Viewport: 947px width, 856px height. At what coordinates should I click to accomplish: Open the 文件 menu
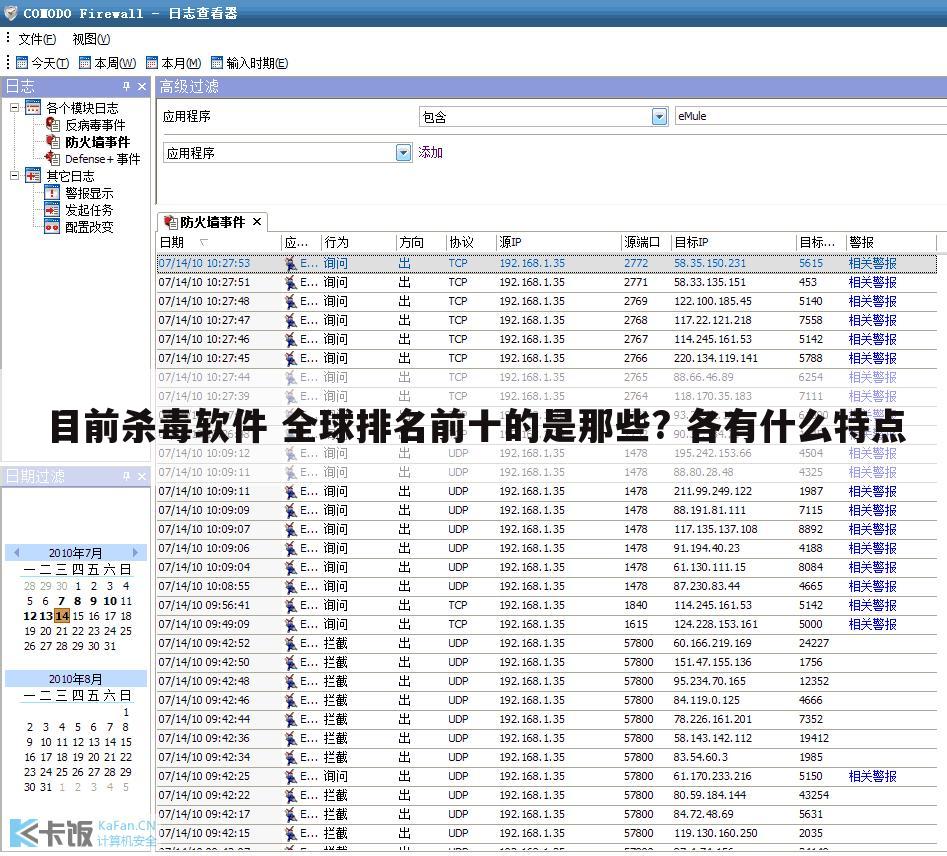[37, 39]
